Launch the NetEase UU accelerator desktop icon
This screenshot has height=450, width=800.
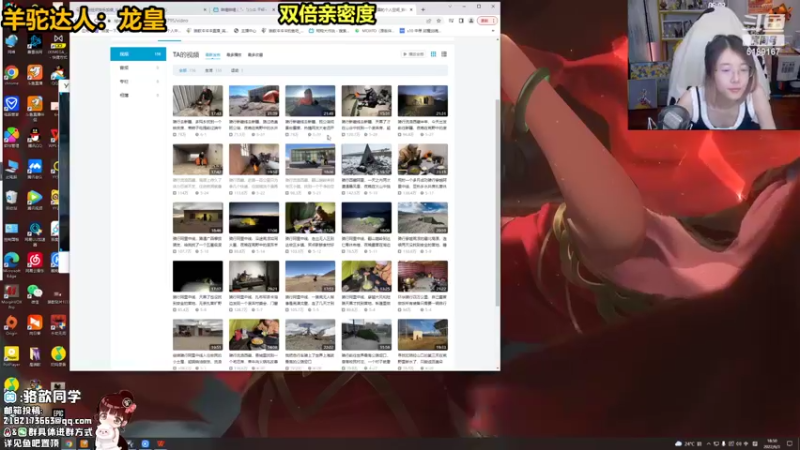pyautogui.click(x=35, y=230)
